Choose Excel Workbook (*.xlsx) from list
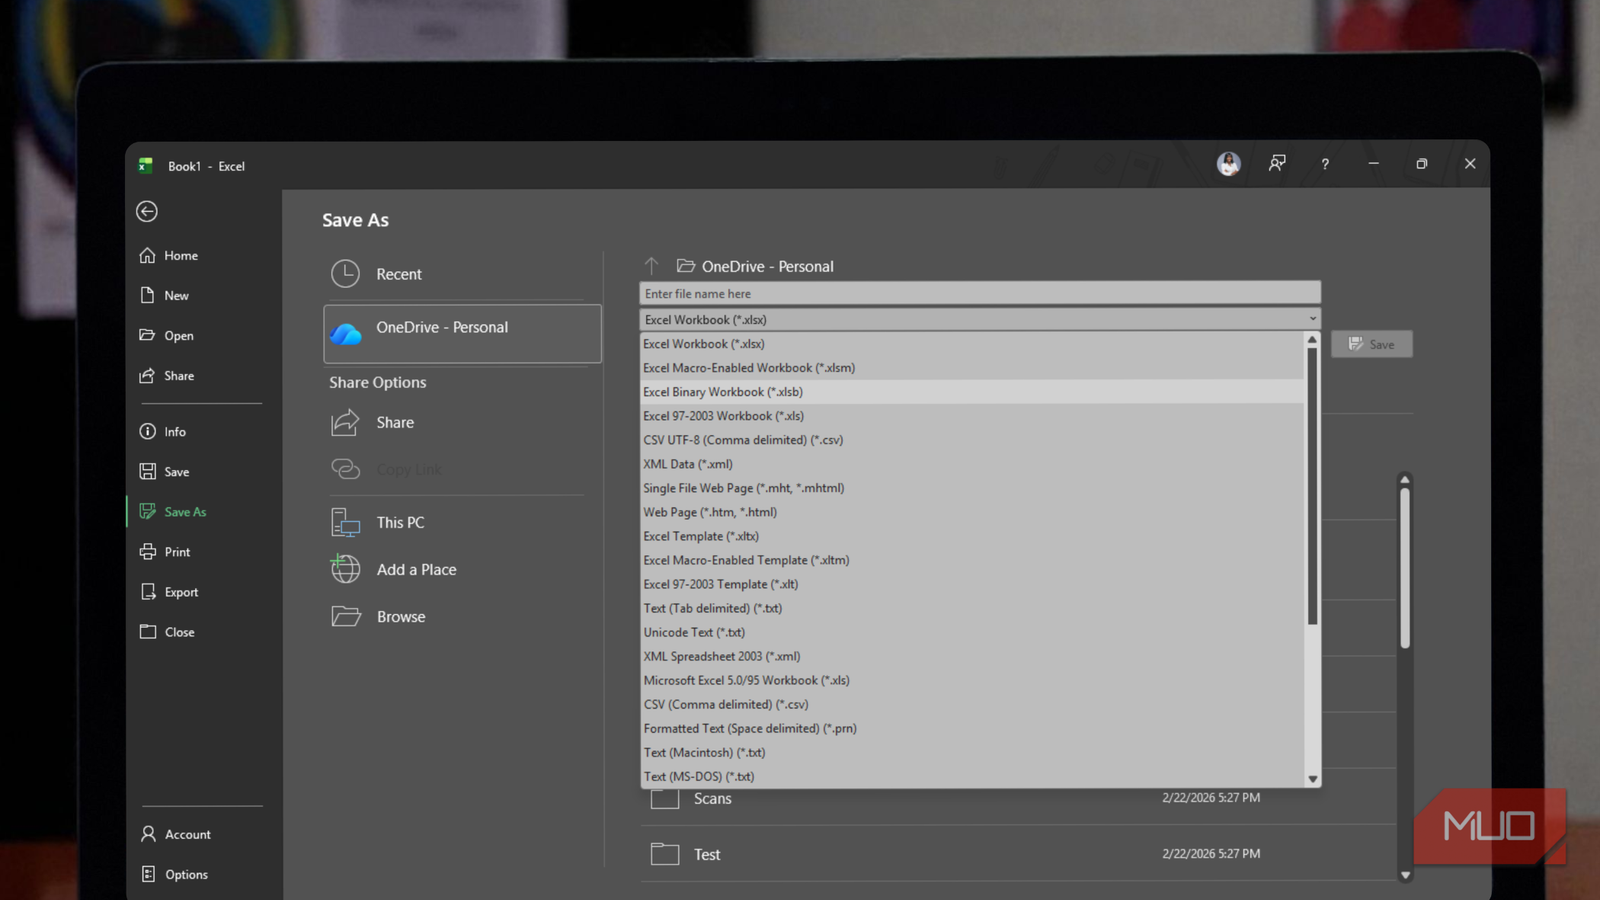The width and height of the screenshot is (1600, 900). pyautogui.click(x=972, y=344)
